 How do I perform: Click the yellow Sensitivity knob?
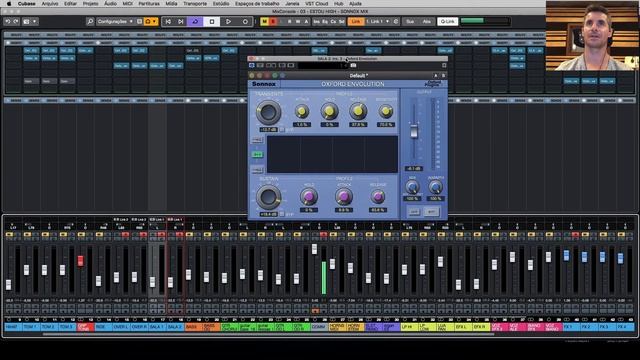click(385, 111)
